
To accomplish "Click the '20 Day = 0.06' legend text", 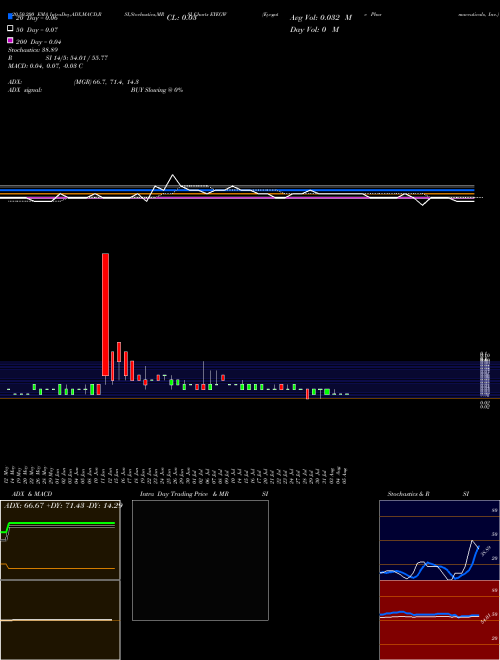I will tap(37, 18).
